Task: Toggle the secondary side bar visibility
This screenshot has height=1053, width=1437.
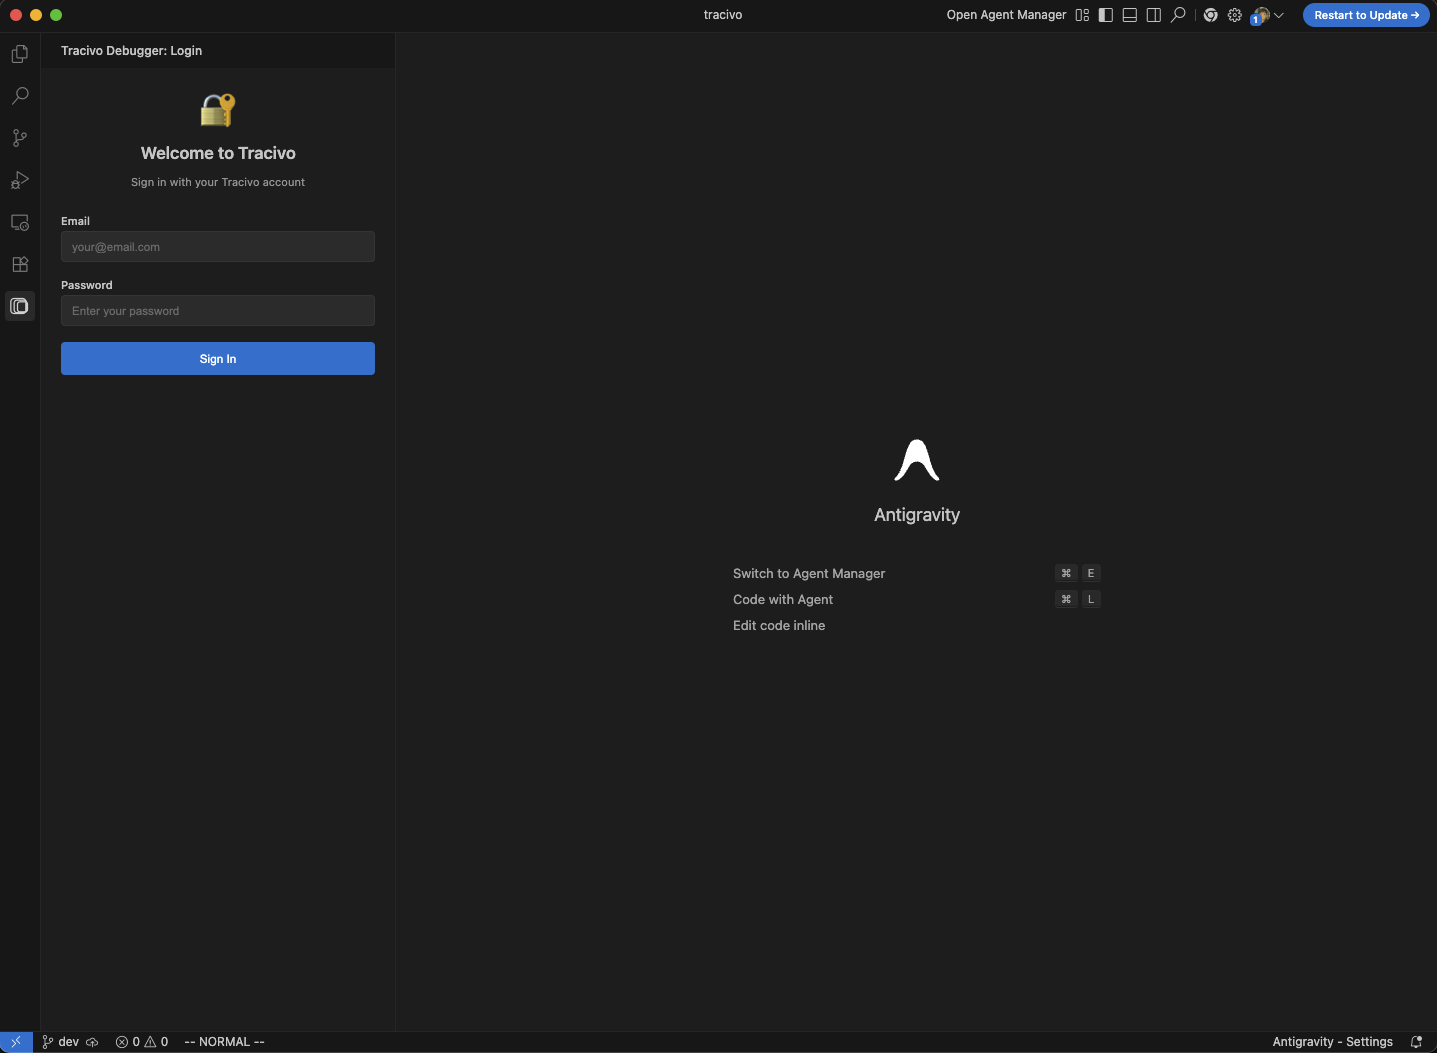Action: (1154, 15)
